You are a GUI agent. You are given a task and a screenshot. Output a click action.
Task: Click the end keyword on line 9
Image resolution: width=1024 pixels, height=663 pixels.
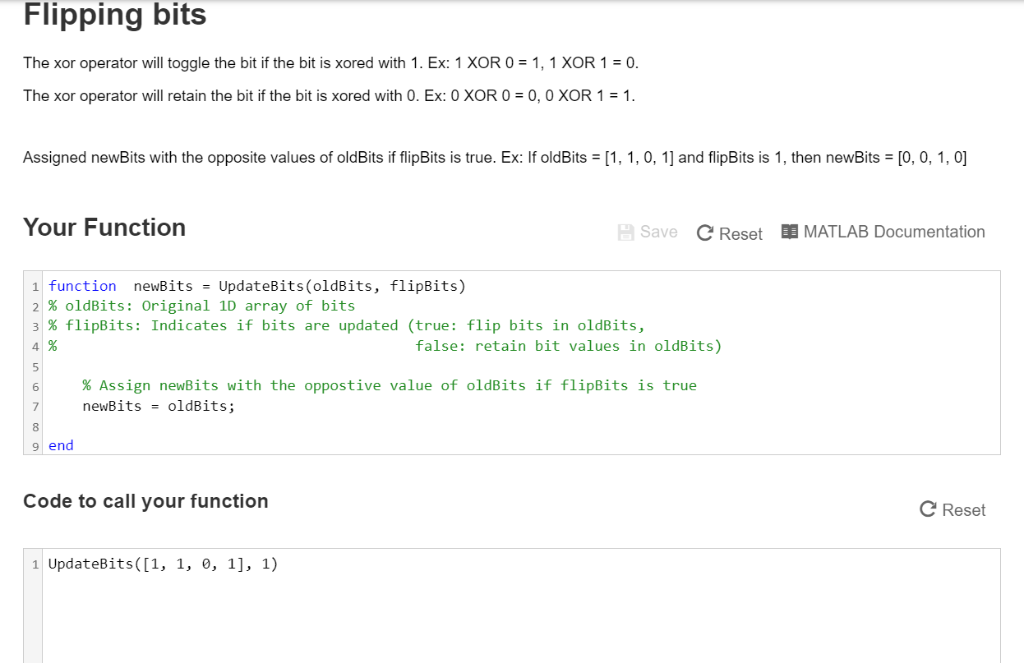[61, 445]
